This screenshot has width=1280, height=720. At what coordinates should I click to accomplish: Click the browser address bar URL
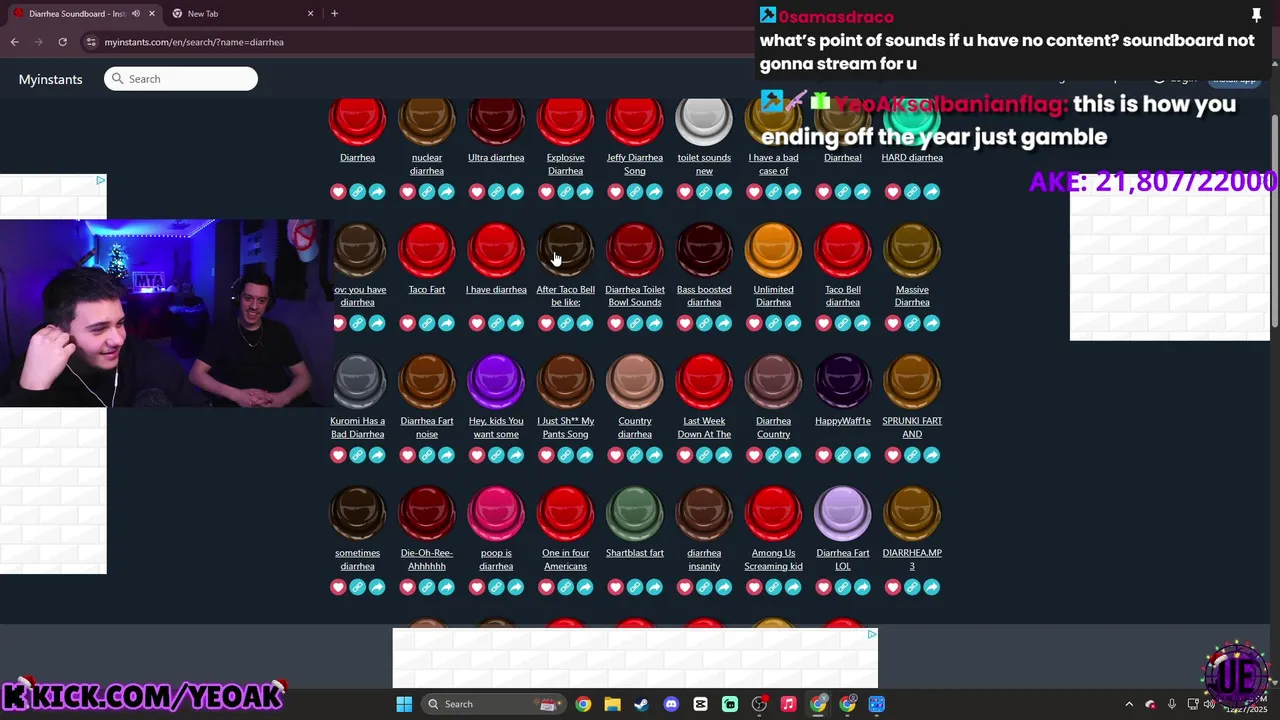[x=194, y=42]
